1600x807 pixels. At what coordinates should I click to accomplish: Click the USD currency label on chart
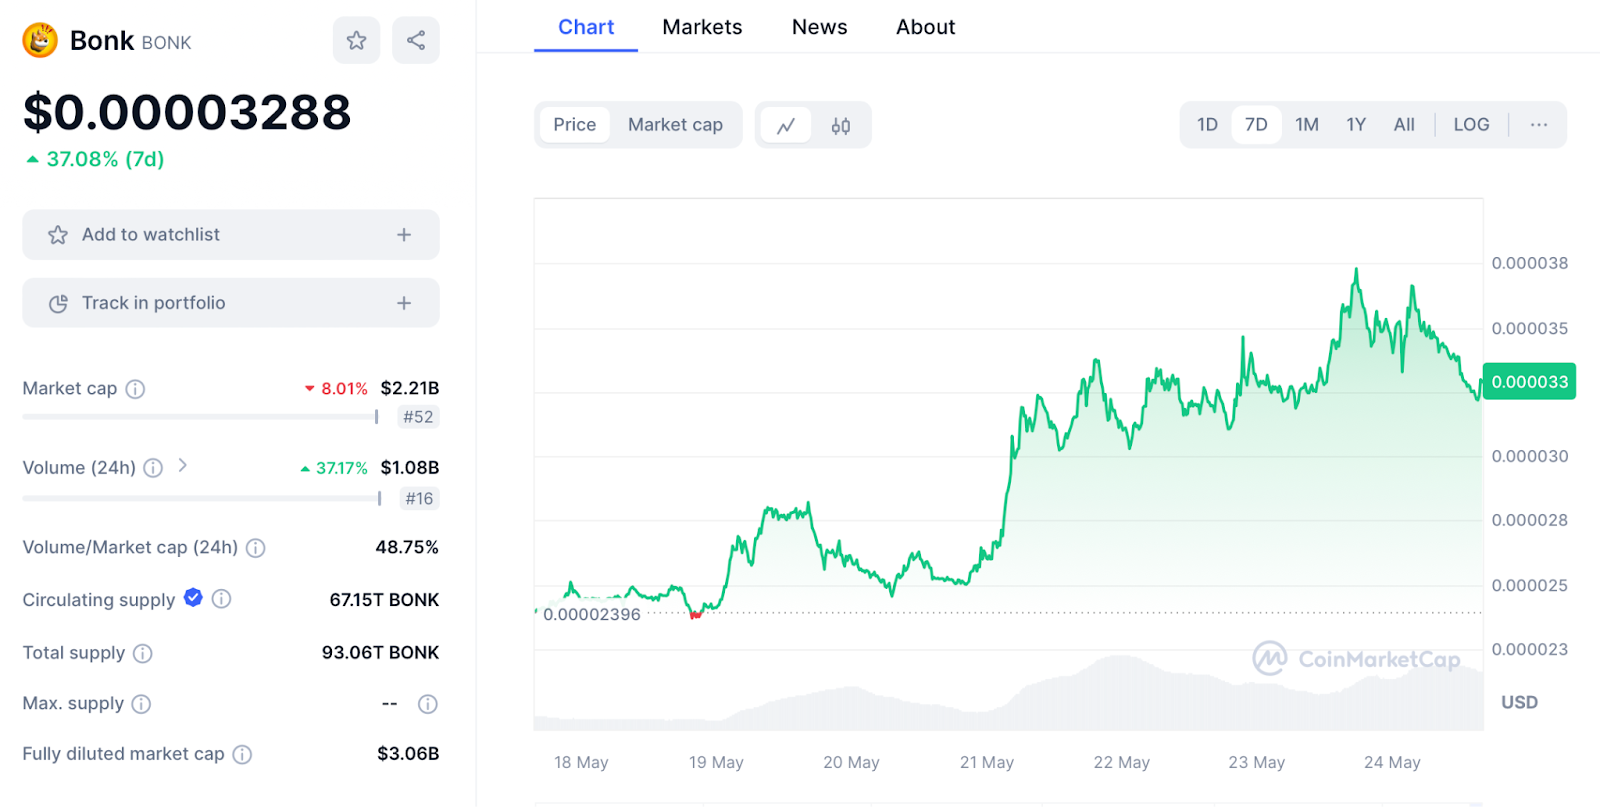coord(1519,703)
